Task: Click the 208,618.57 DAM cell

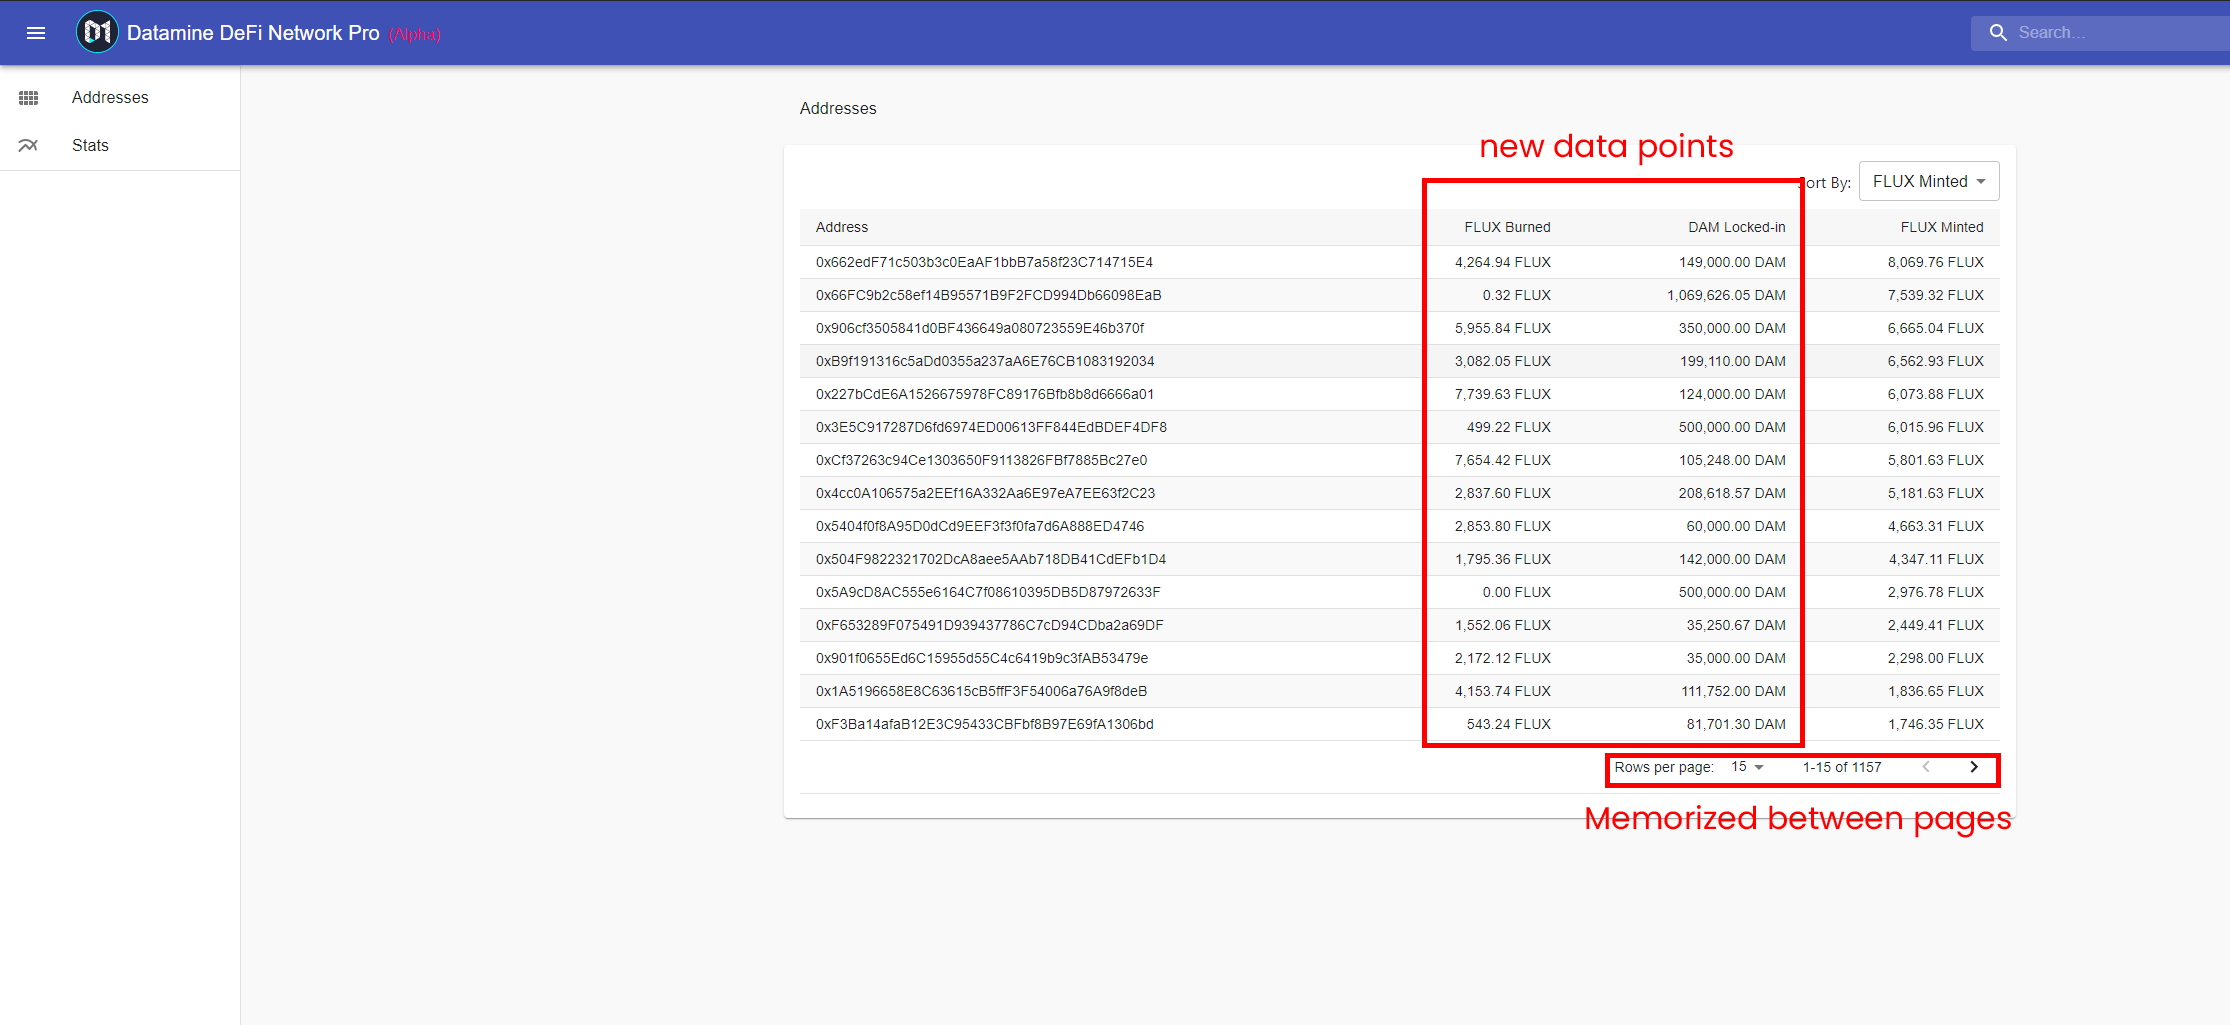Action: (x=1732, y=493)
